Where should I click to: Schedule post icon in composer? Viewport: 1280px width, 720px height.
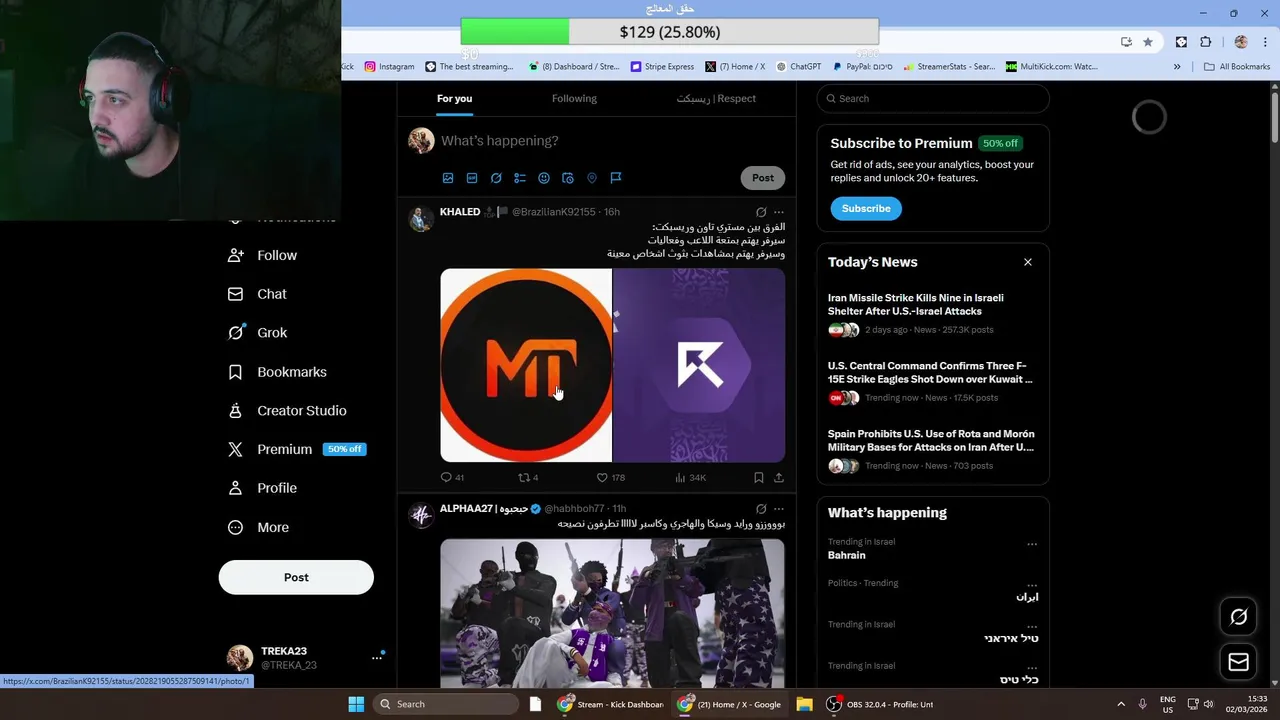(568, 178)
